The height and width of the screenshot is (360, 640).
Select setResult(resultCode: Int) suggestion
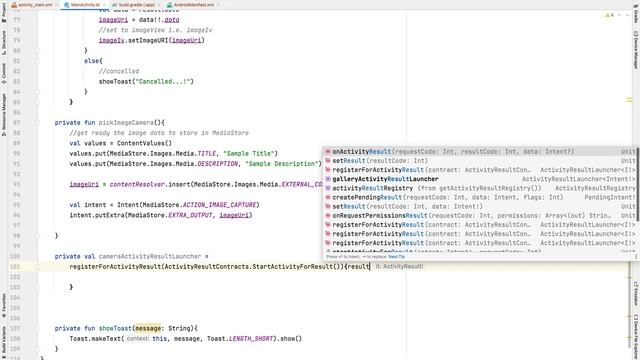480,161
